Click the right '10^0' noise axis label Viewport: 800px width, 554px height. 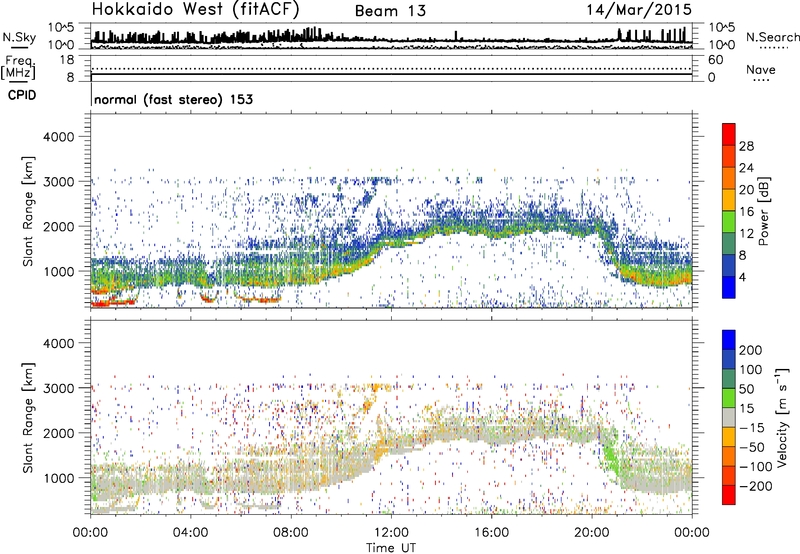pos(722,45)
